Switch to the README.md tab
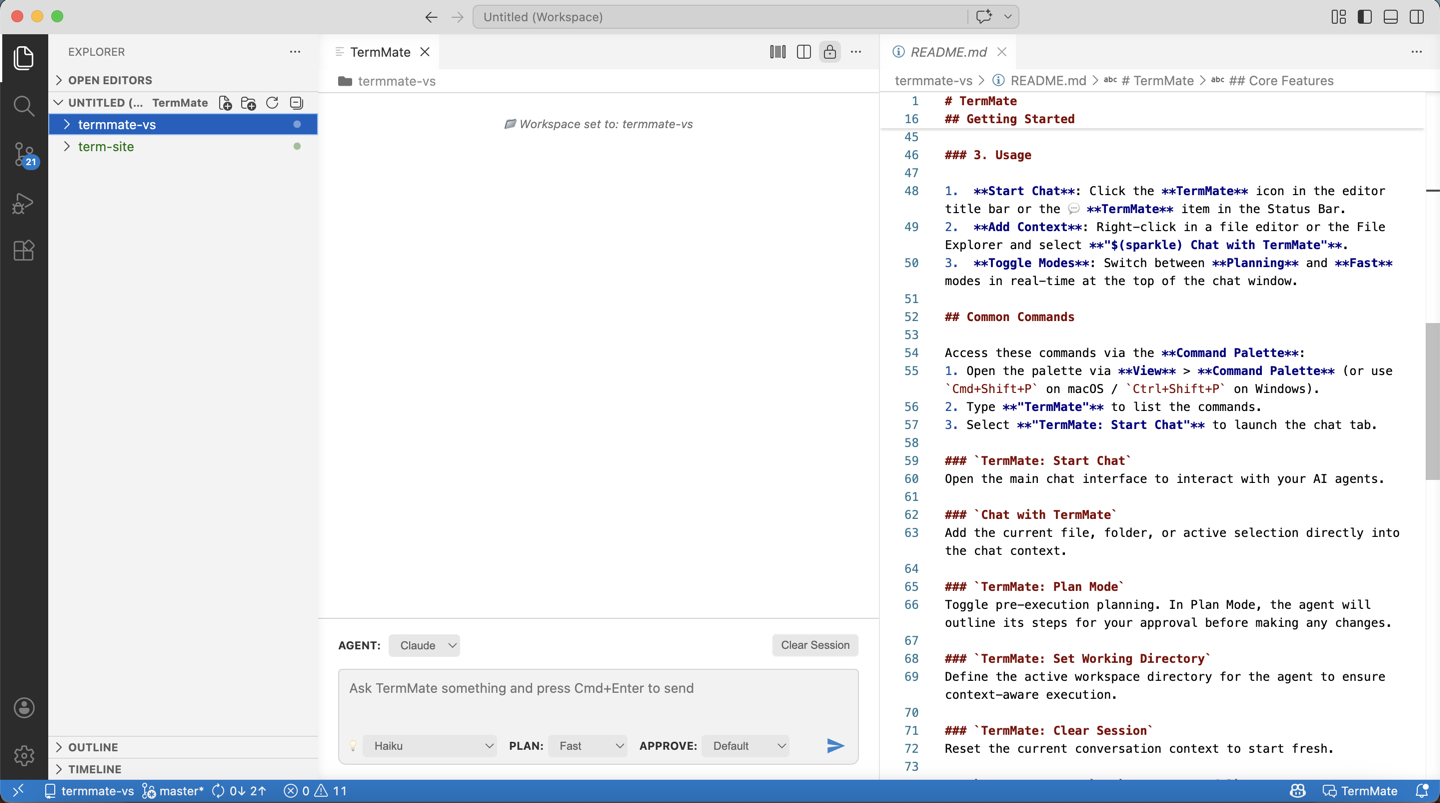The width and height of the screenshot is (1440, 803). [x=948, y=52]
